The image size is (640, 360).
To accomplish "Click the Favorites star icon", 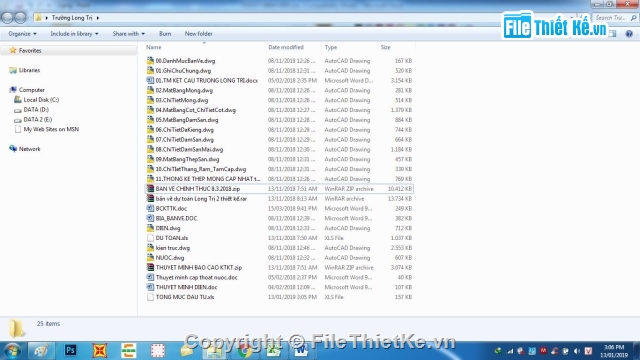I will click(x=13, y=50).
